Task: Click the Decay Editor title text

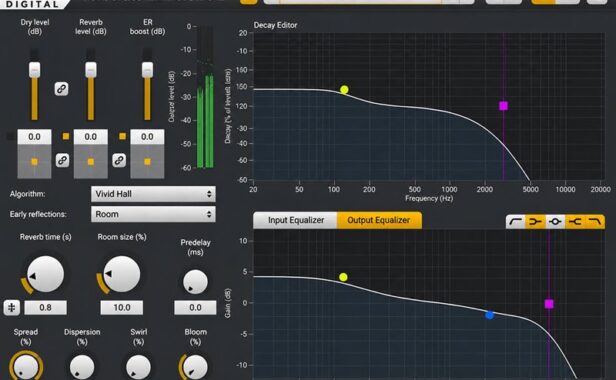Action: pos(275,25)
